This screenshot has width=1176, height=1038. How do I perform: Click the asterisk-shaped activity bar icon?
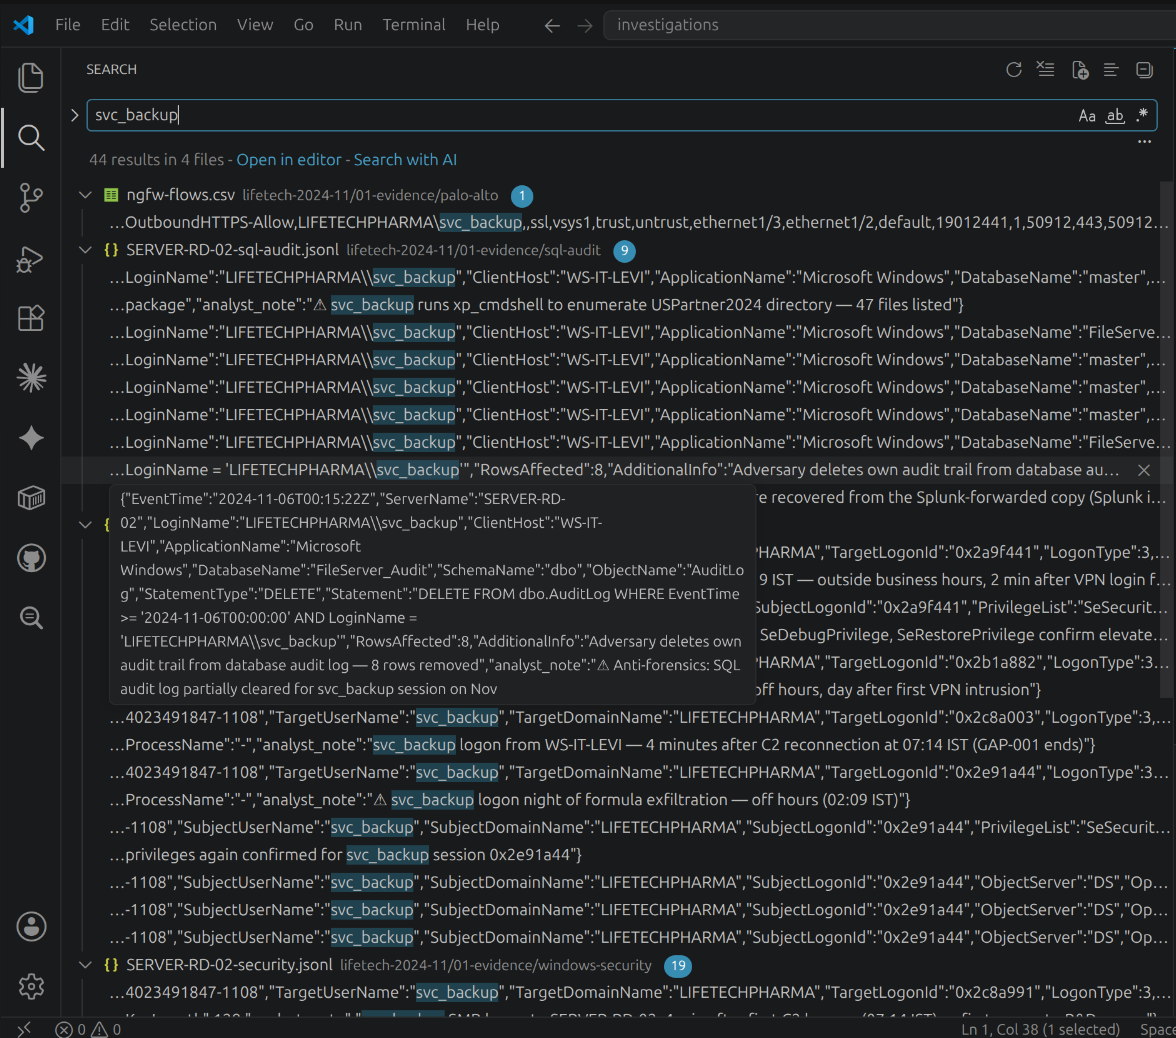tap(31, 377)
